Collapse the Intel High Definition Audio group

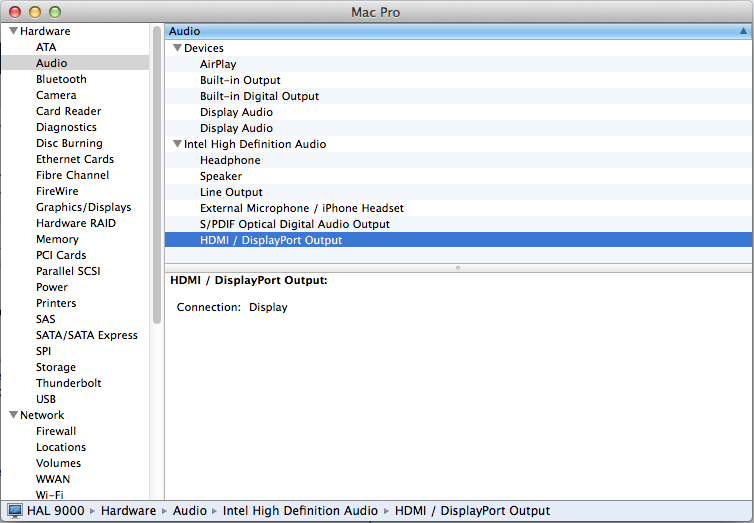click(177, 144)
